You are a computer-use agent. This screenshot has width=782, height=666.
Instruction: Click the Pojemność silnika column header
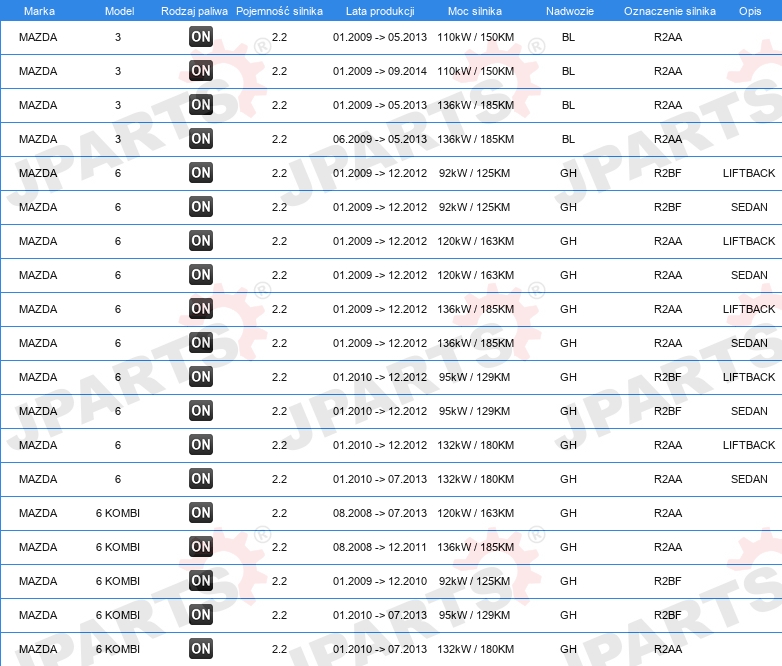(x=279, y=11)
